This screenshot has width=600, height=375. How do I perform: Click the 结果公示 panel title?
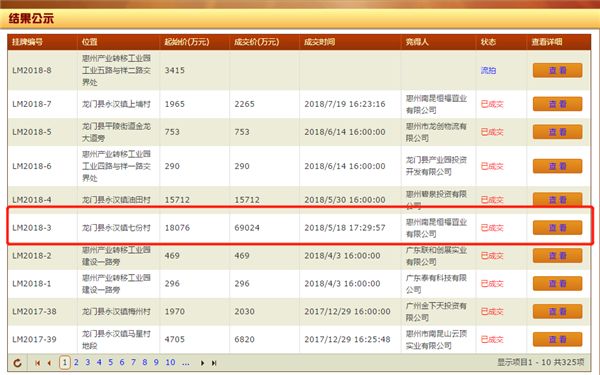pyautogui.click(x=31, y=18)
